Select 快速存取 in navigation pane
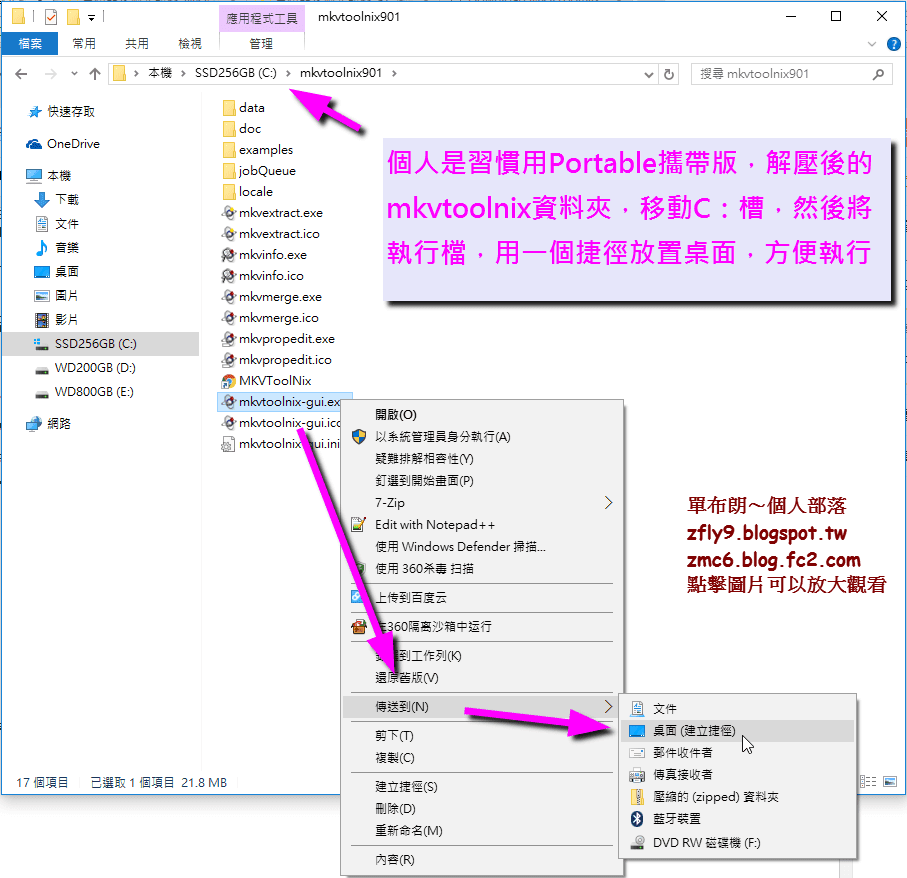Screen dimensions: 907x878 tap(62, 112)
